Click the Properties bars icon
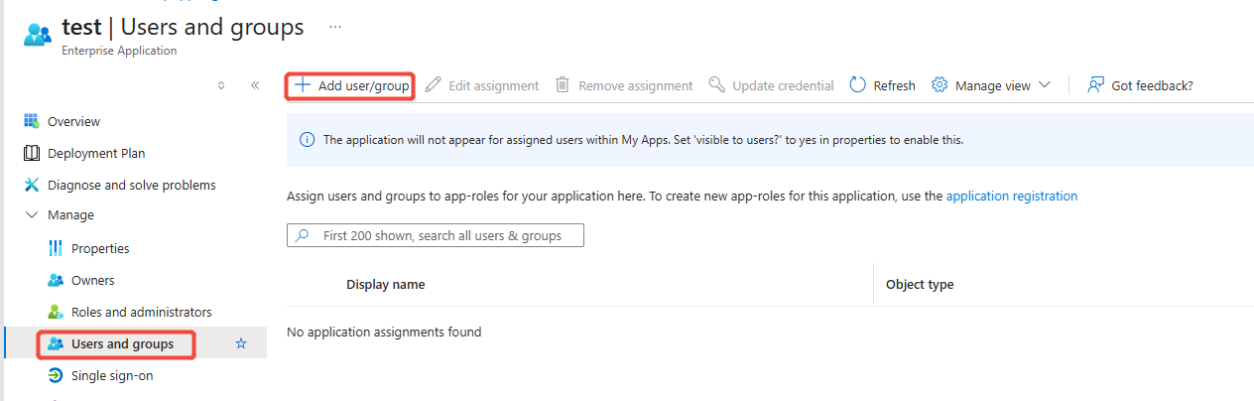The width and height of the screenshot is (1254, 401). 55,248
